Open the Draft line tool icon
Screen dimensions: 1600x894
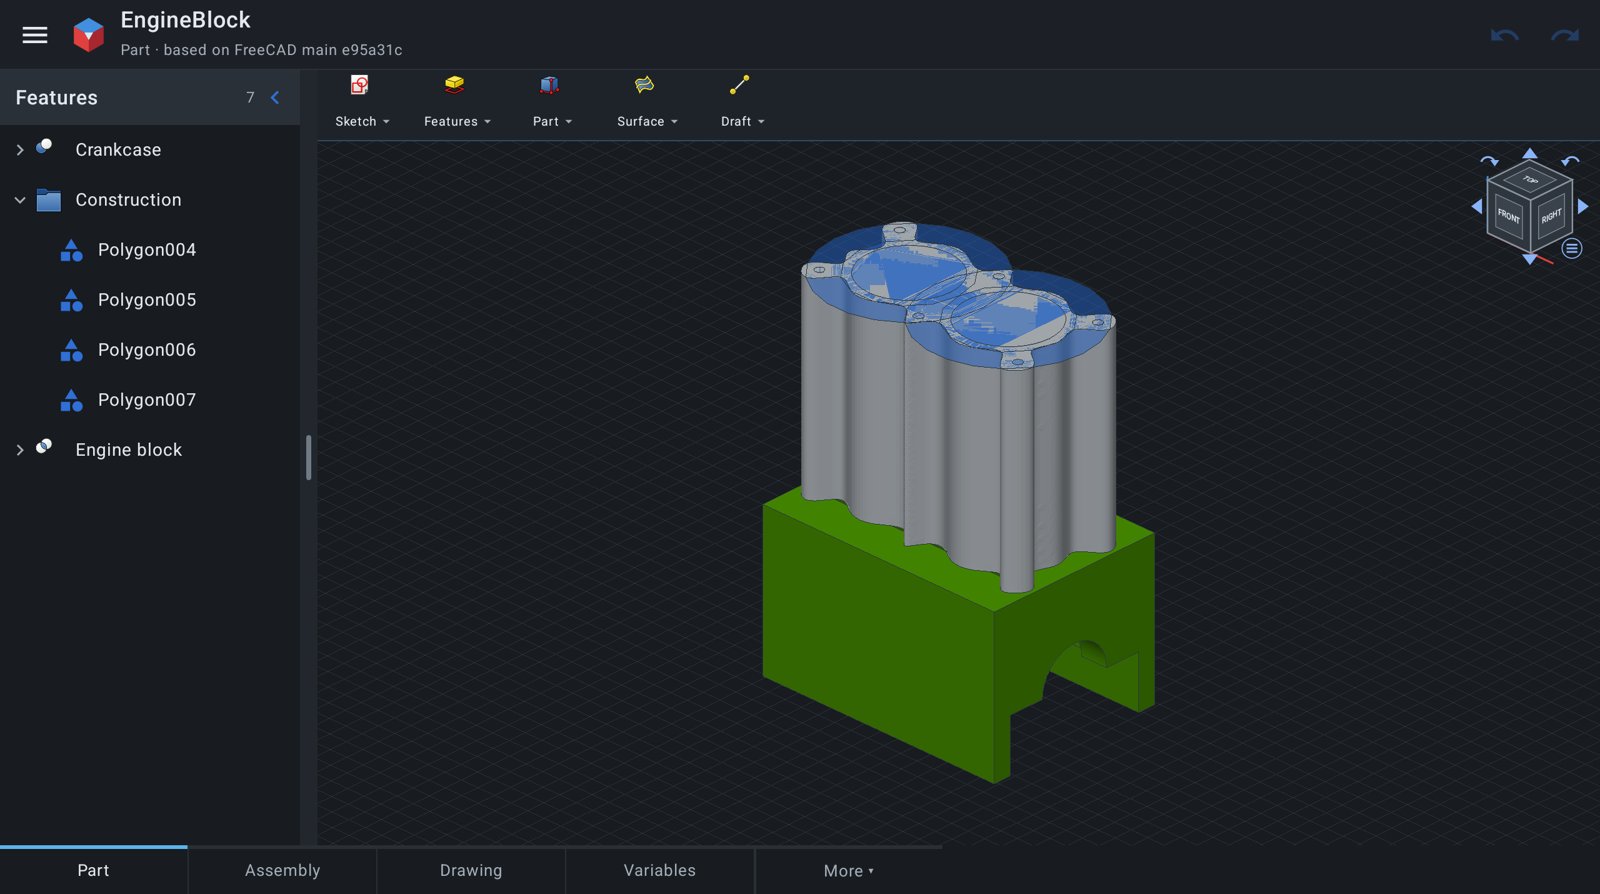pos(739,85)
